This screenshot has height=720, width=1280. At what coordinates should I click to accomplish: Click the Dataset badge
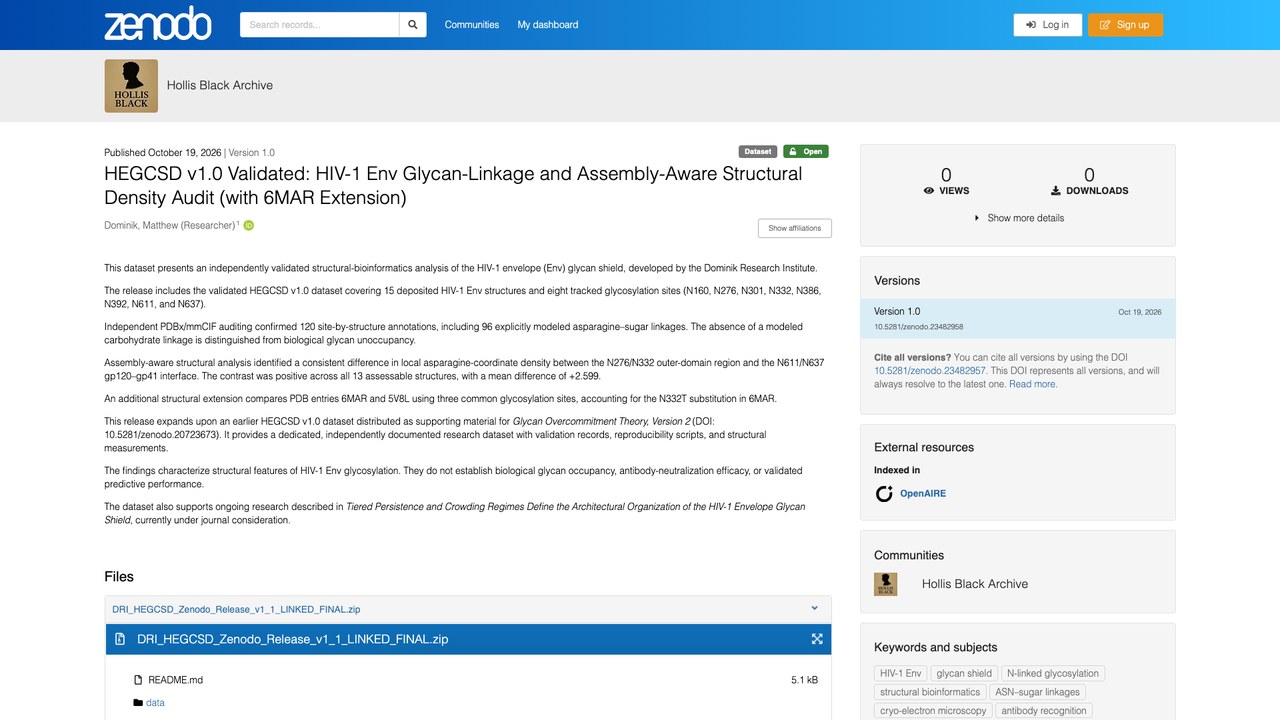click(758, 152)
